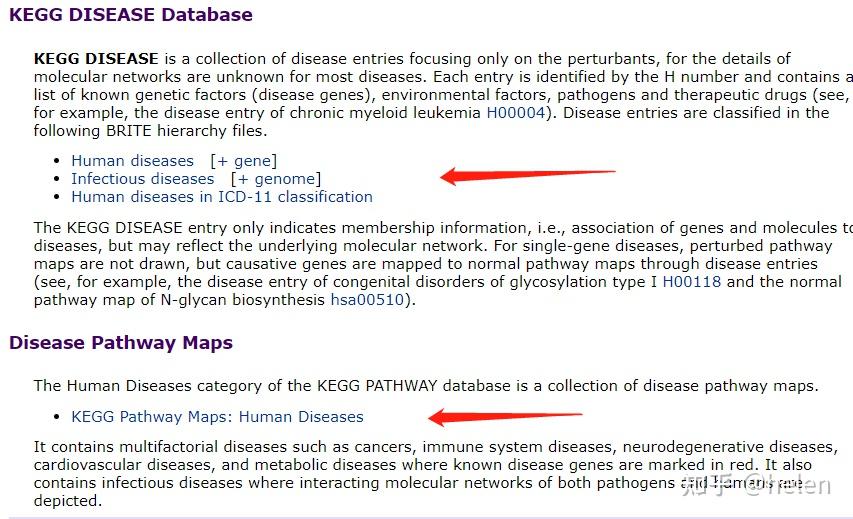Click the 'KEGG DISEASE Database' heading
Viewport: 853px width, 519px height.
130,15
